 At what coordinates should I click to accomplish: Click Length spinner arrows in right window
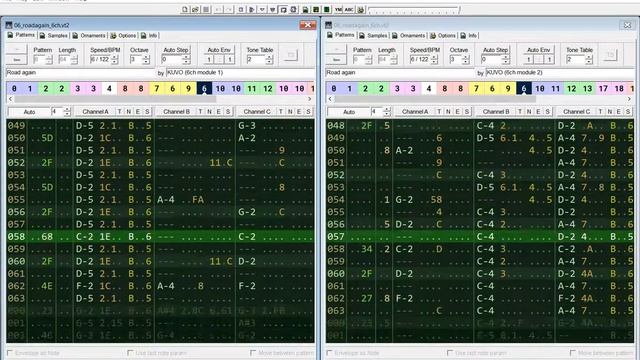[393, 60]
